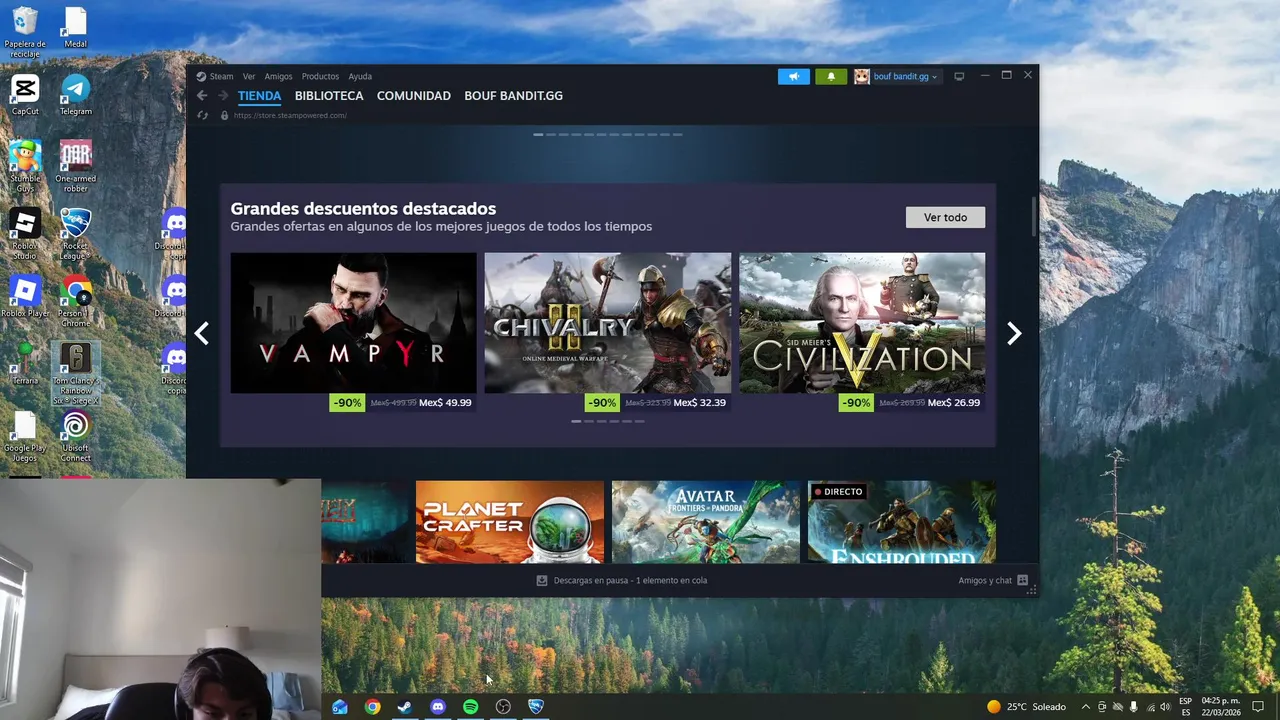Open the Vampyr game card
The width and height of the screenshot is (1280, 720).
353,323
